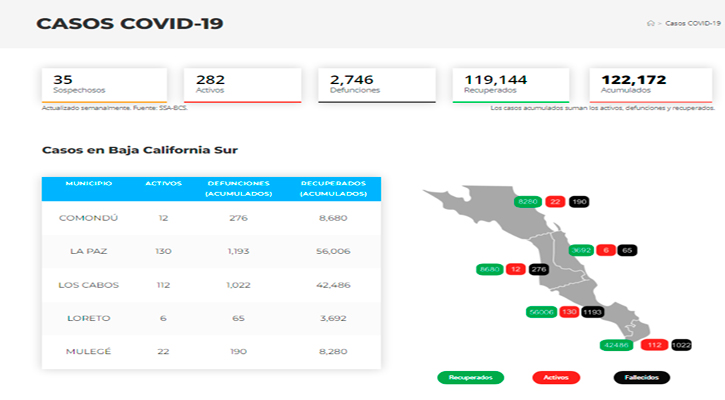Select the 35 Sospechosos stat card

tap(104, 86)
